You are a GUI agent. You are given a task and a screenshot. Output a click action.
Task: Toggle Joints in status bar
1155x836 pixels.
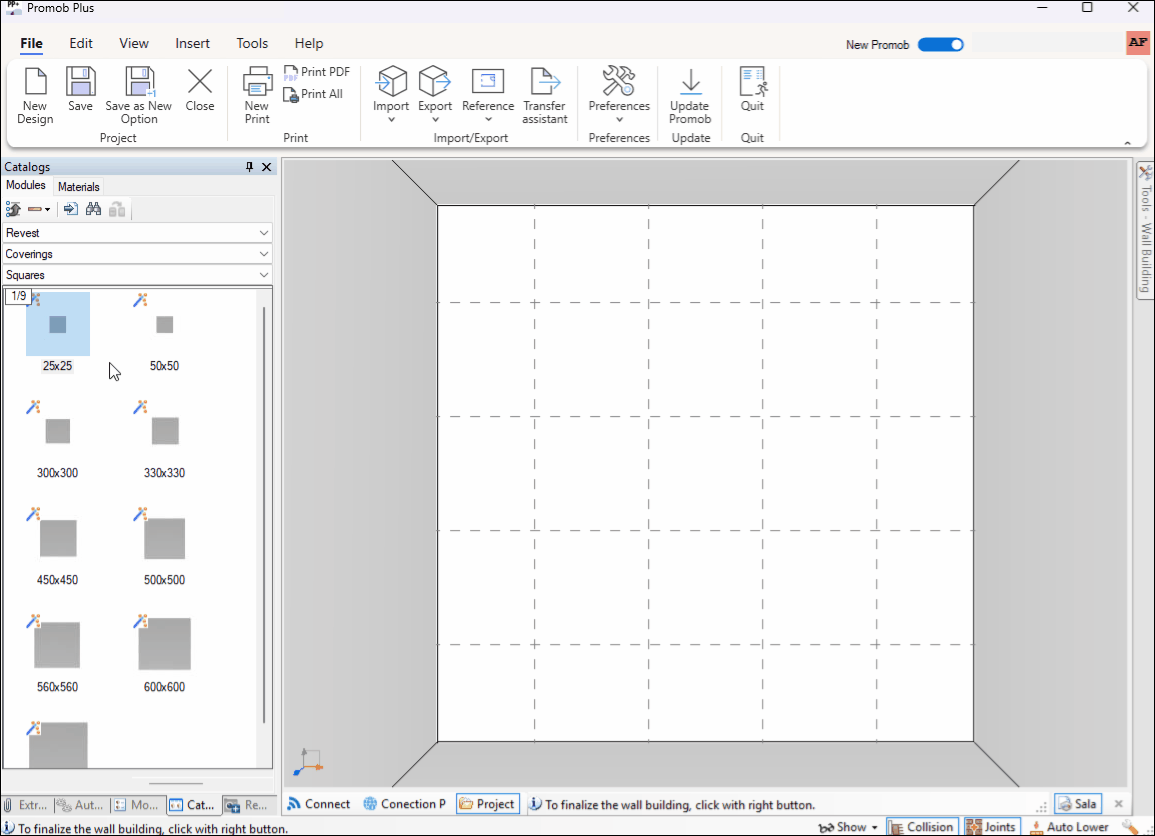point(991,827)
